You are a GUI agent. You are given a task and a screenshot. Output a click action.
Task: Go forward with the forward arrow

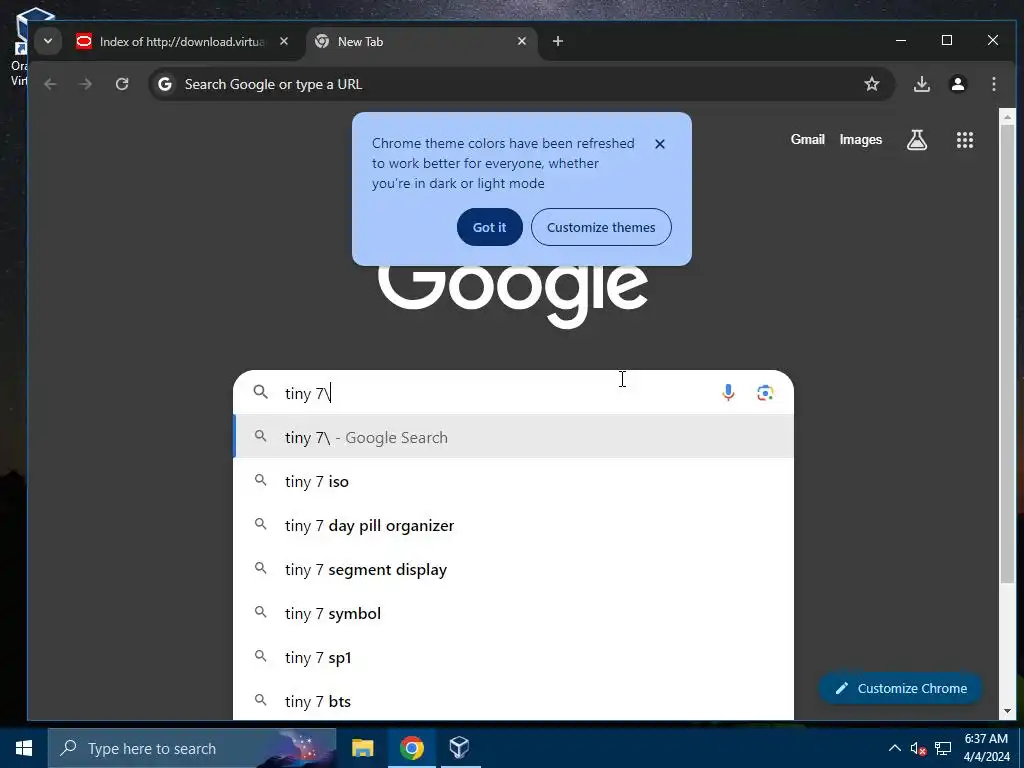pyautogui.click(x=86, y=84)
